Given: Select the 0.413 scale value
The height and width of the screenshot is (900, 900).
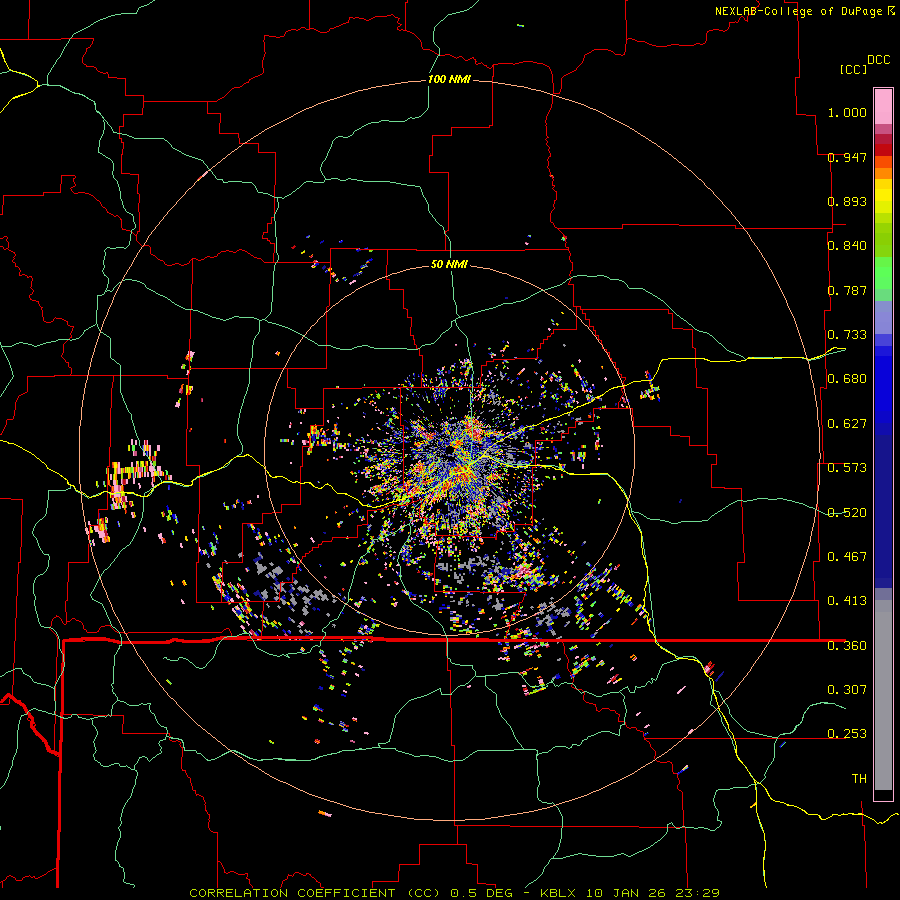Looking at the screenshot, I should pyautogui.click(x=847, y=601).
